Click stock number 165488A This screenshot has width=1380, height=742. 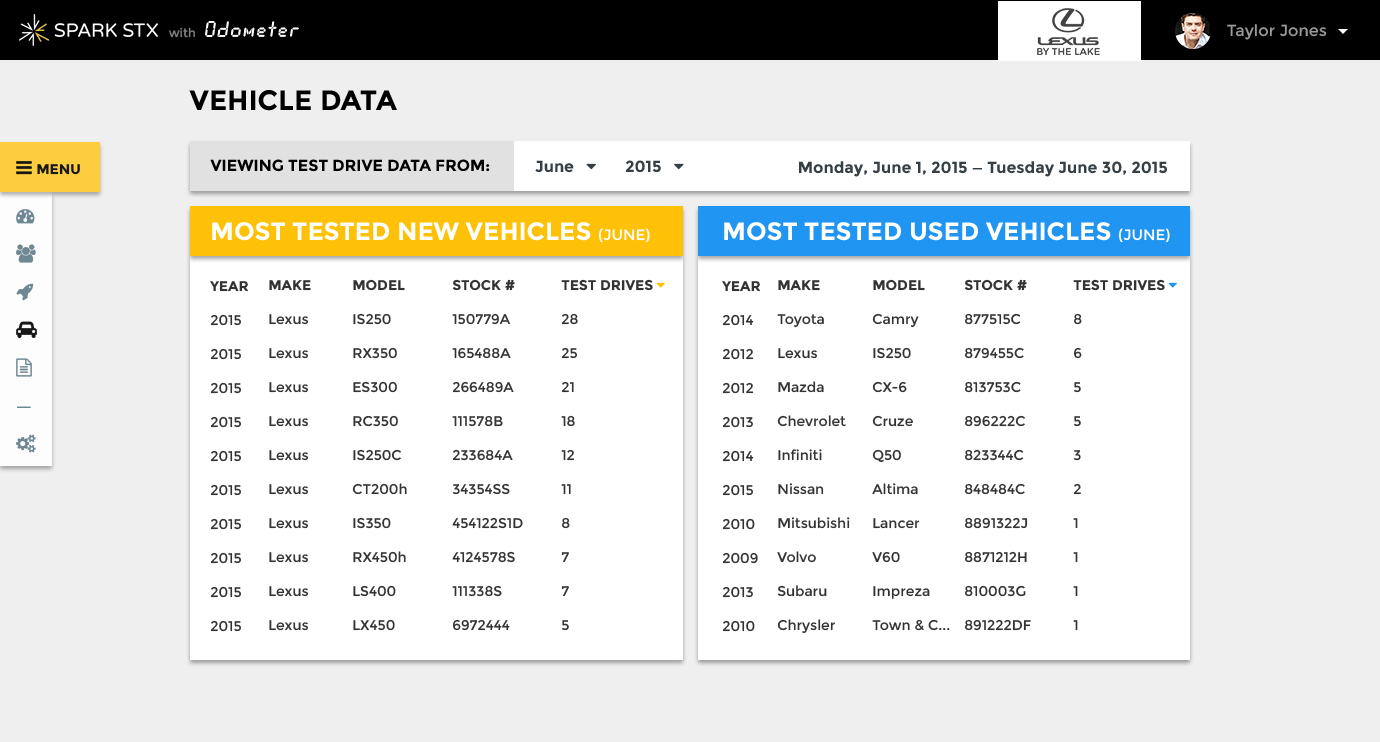click(482, 353)
